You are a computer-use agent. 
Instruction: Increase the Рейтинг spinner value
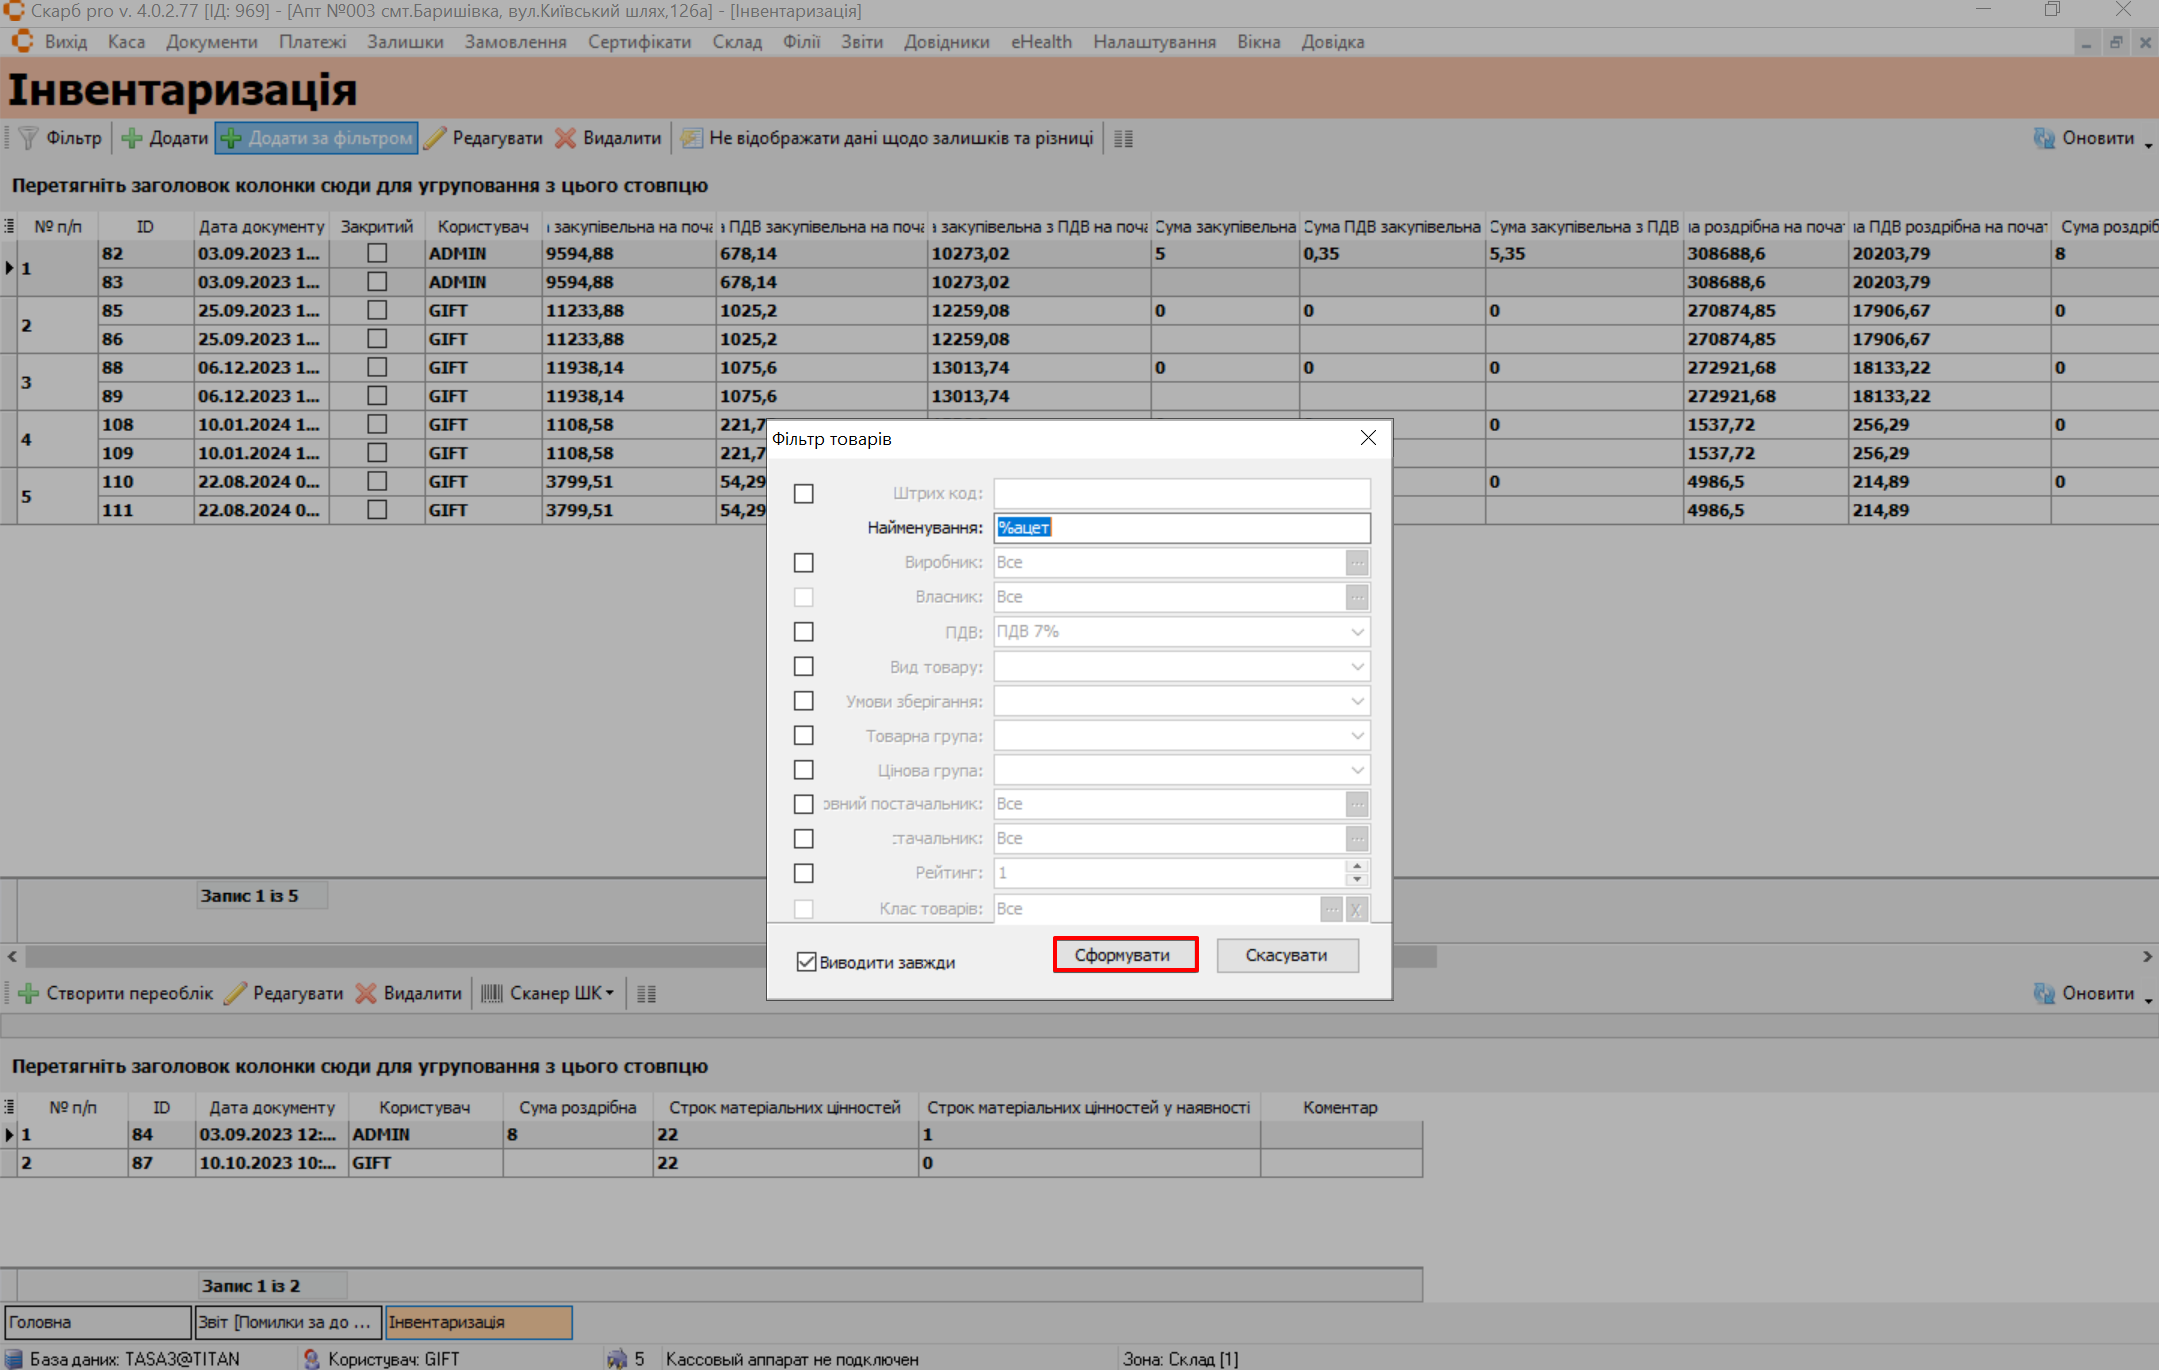(1357, 866)
